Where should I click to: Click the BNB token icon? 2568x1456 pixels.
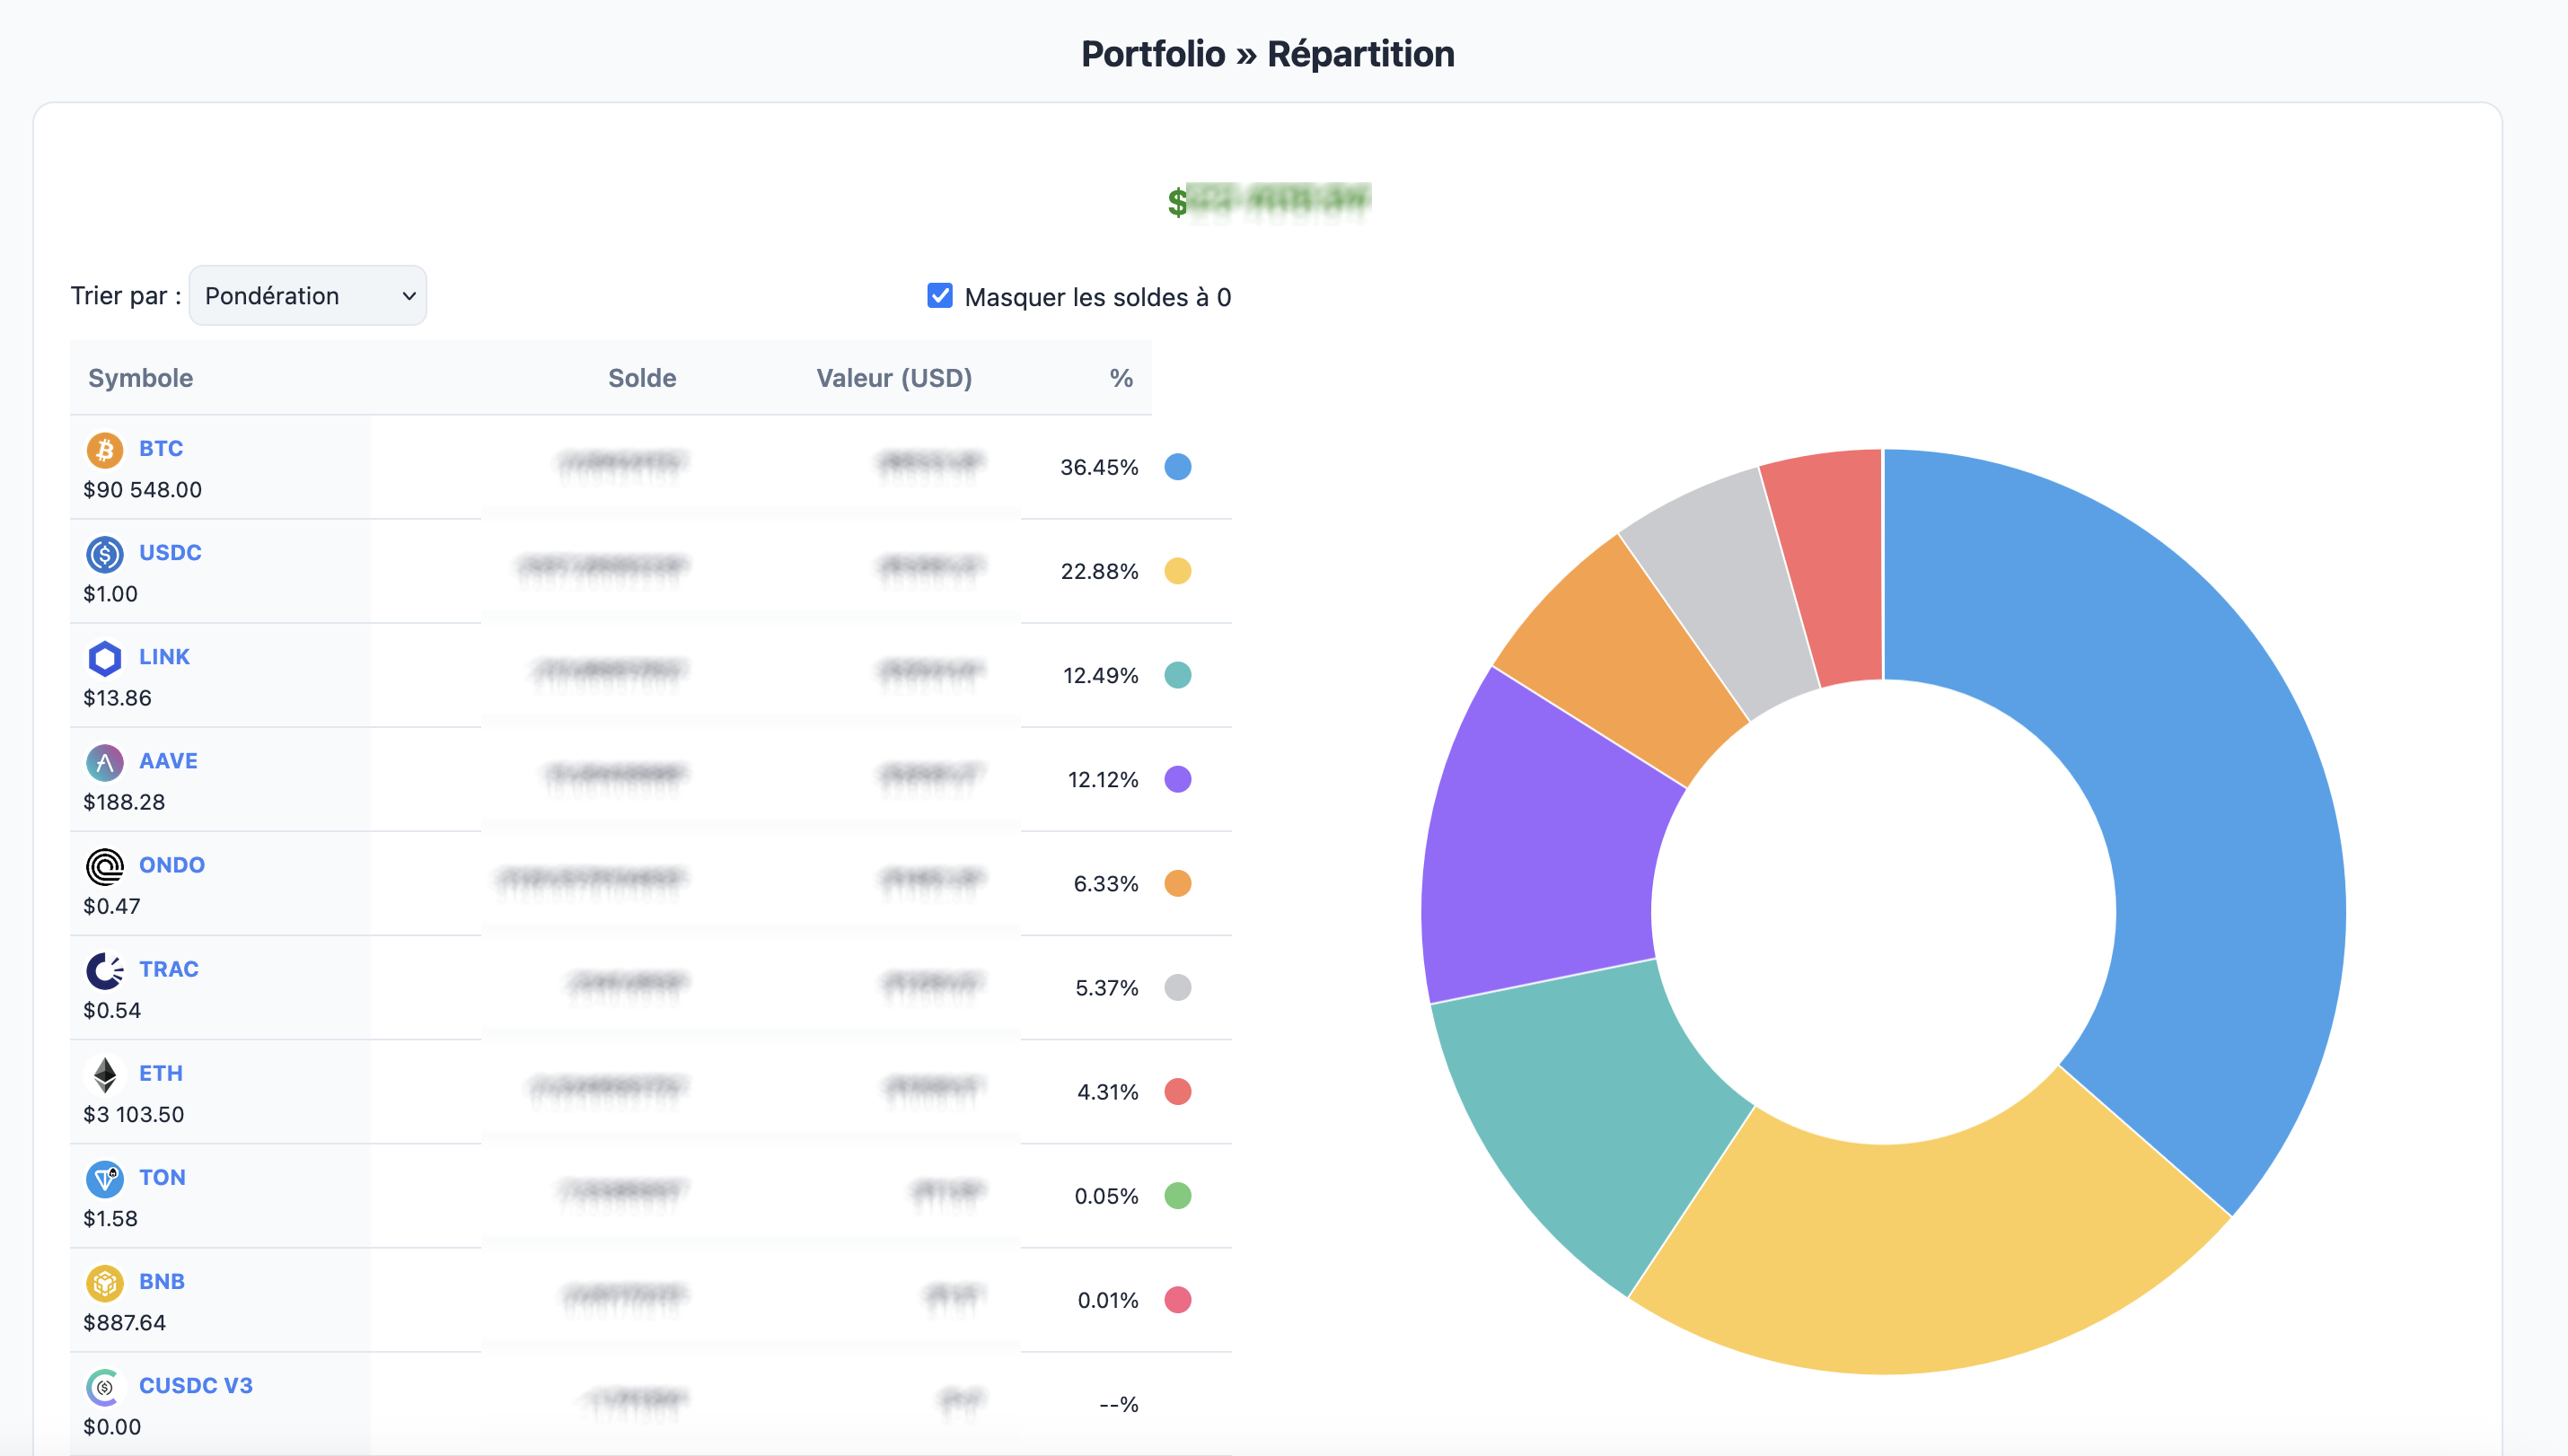point(105,1283)
